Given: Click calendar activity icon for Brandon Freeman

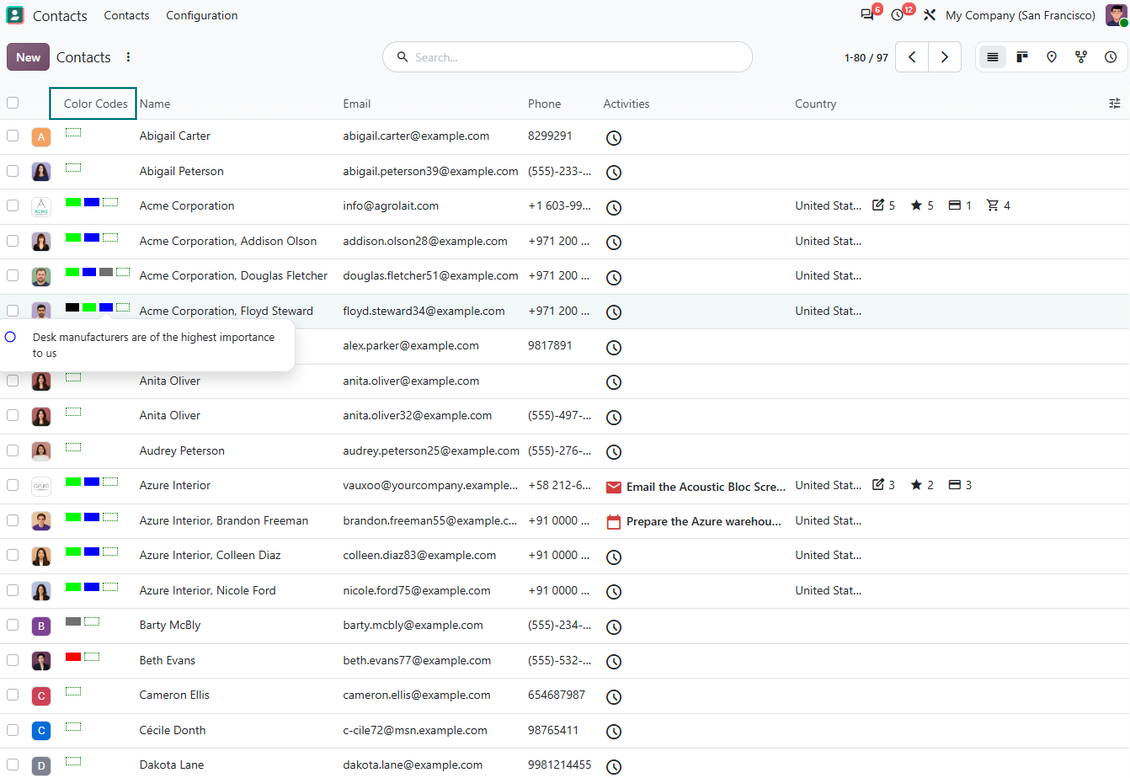Looking at the screenshot, I should pos(613,522).
